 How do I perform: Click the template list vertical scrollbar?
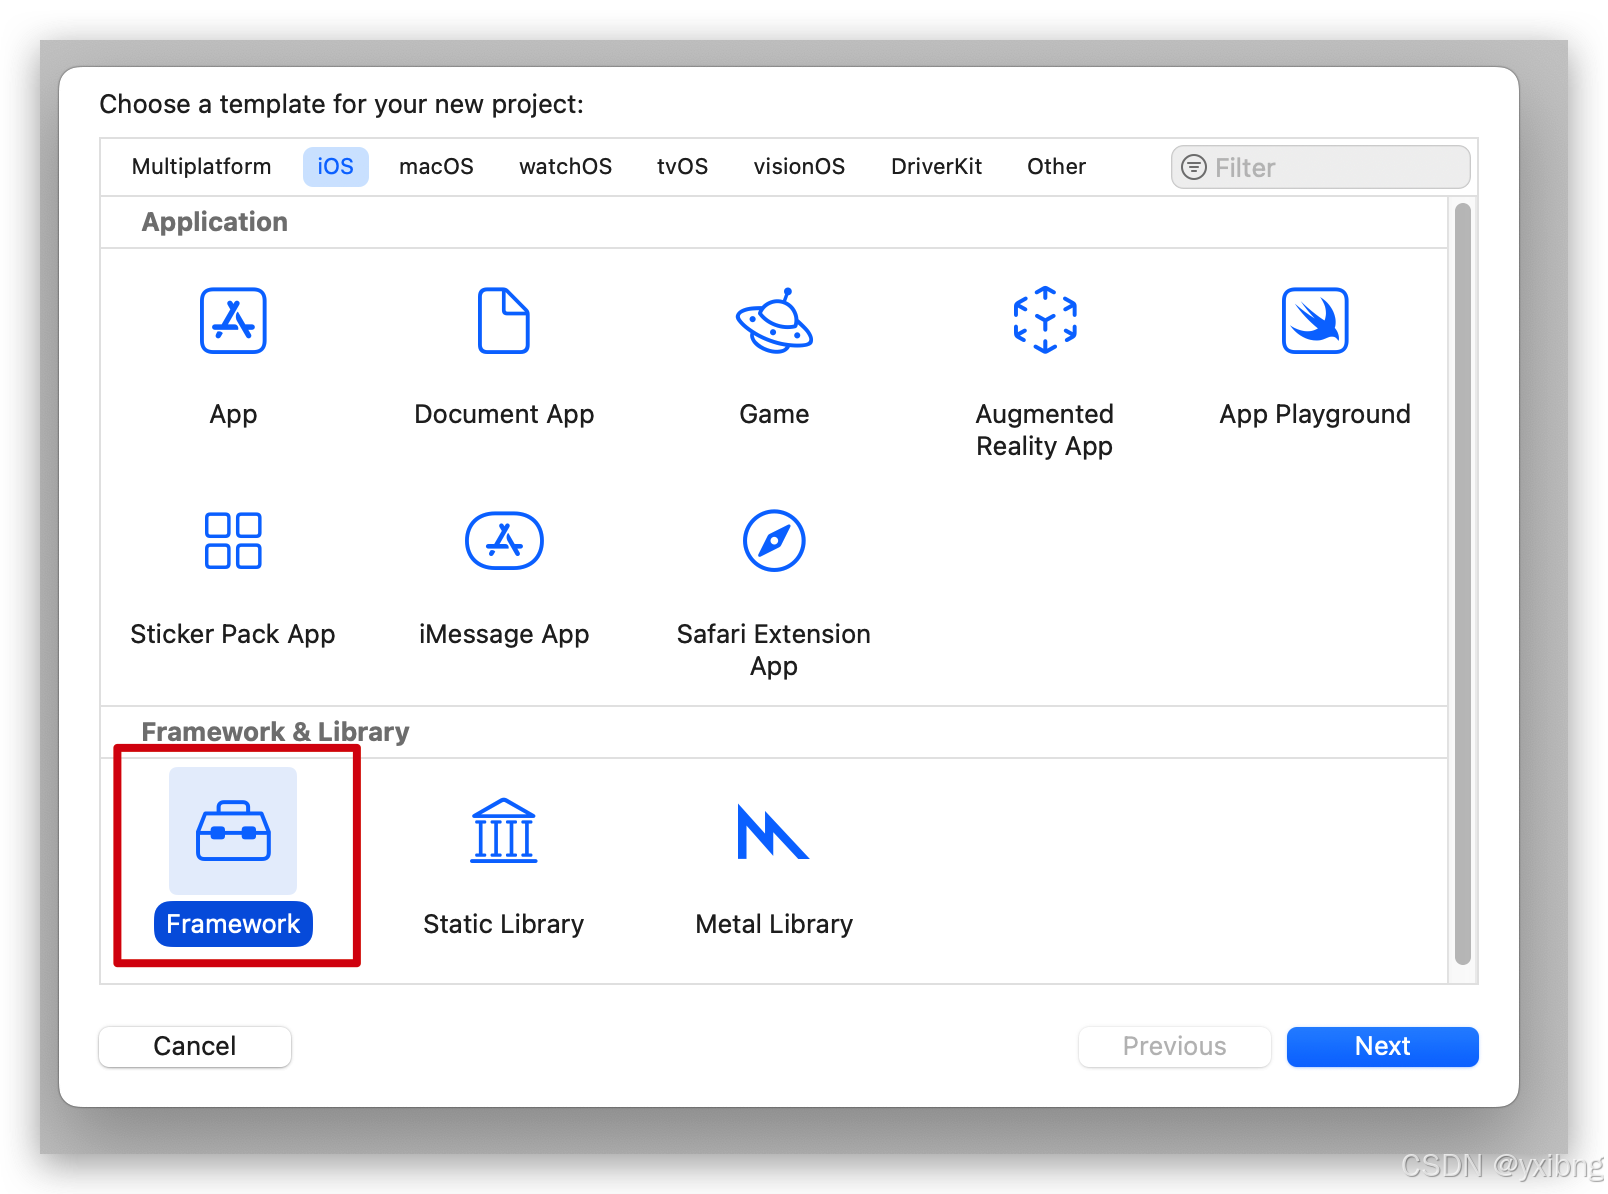(1463, 583)
